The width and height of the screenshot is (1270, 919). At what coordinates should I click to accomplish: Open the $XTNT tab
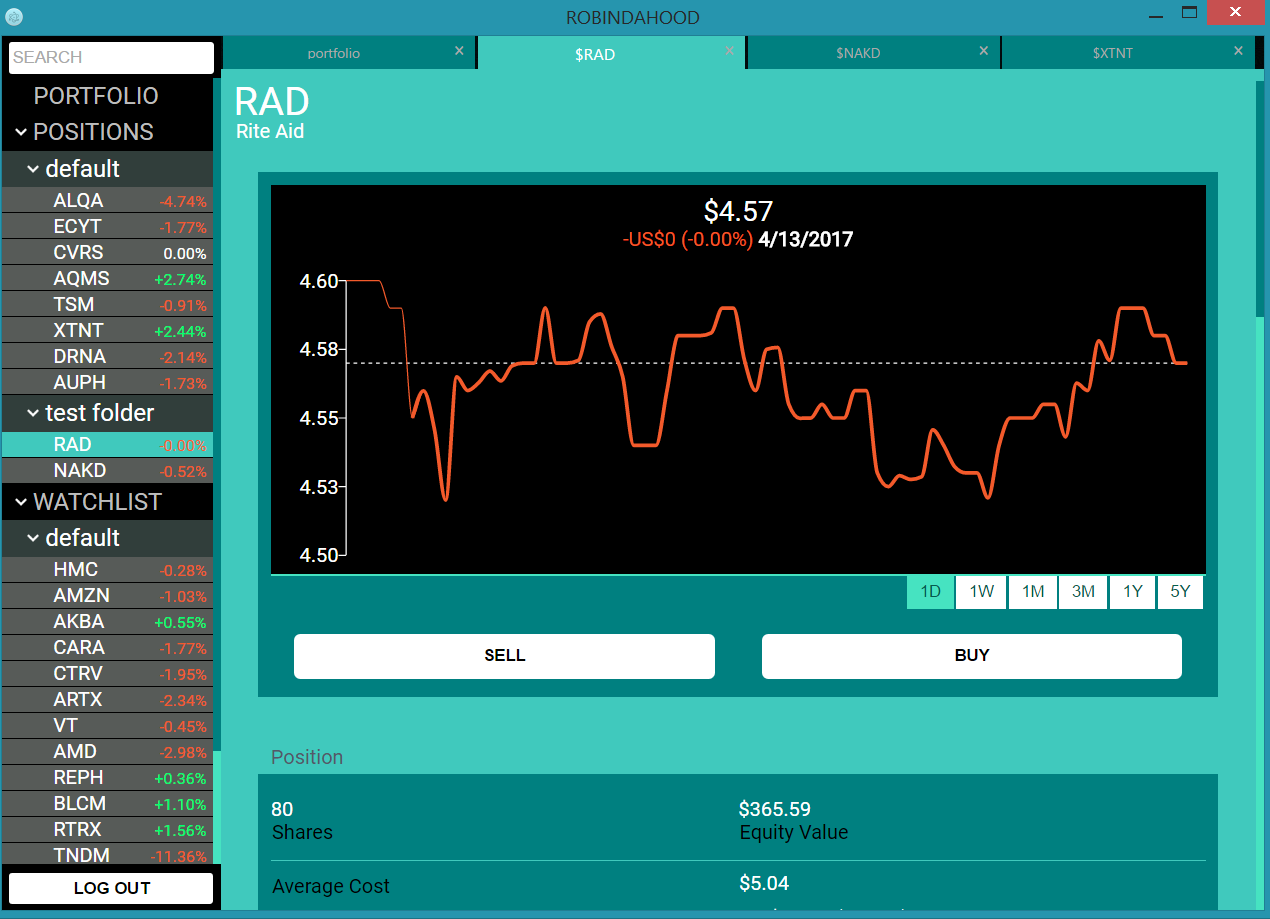pyautogui.click(x=1113, y=53)
